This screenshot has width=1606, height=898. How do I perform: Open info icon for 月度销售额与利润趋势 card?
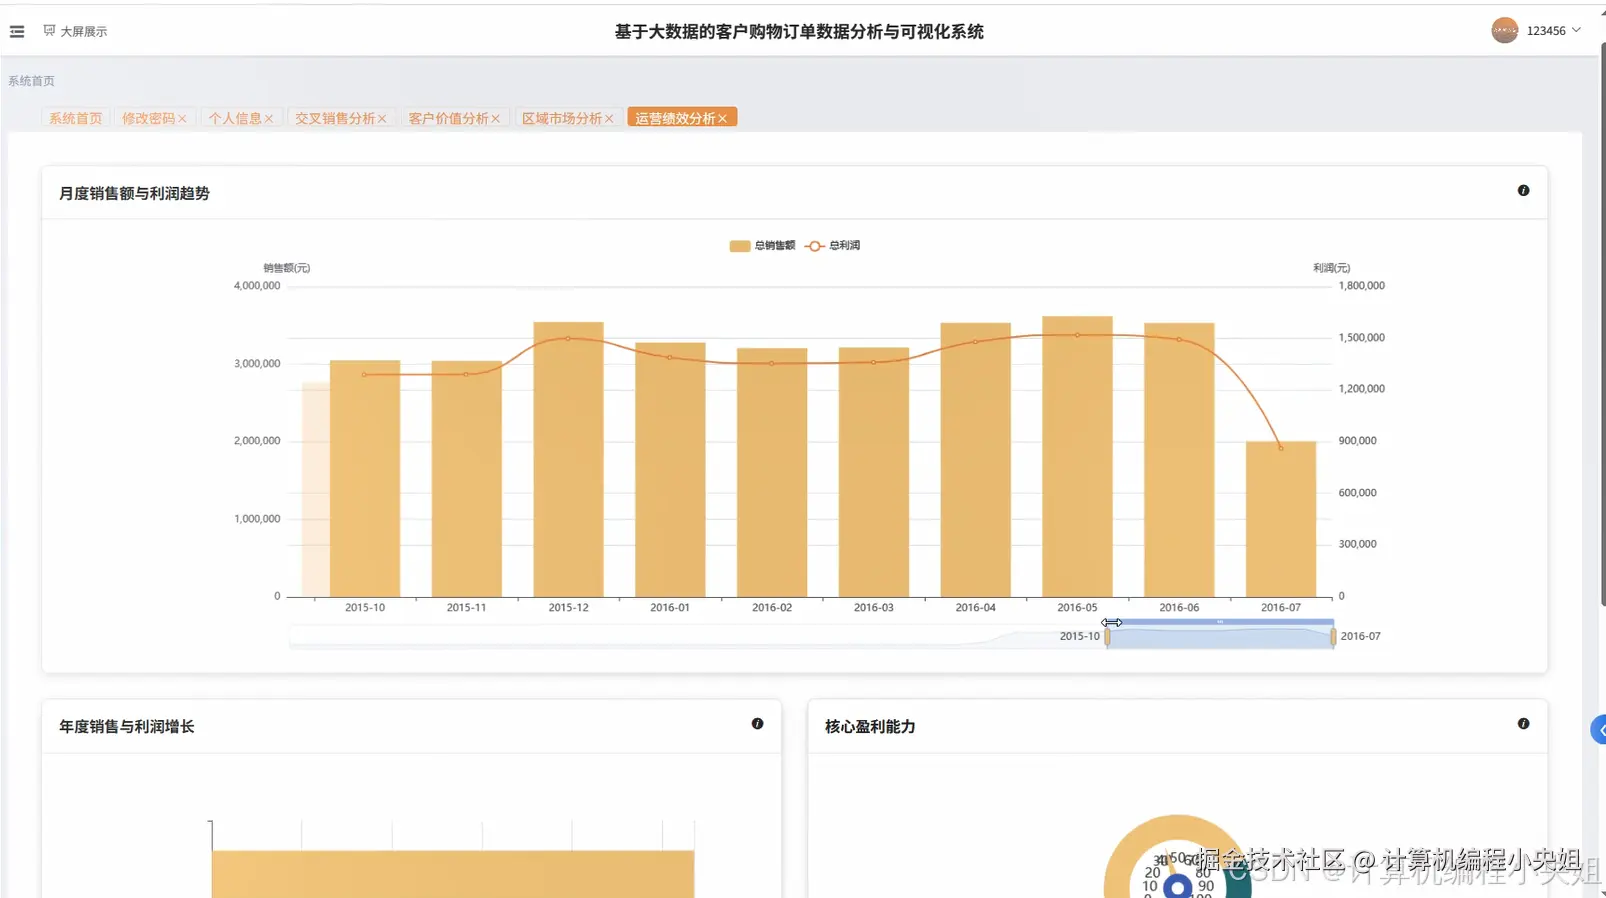1523,190
